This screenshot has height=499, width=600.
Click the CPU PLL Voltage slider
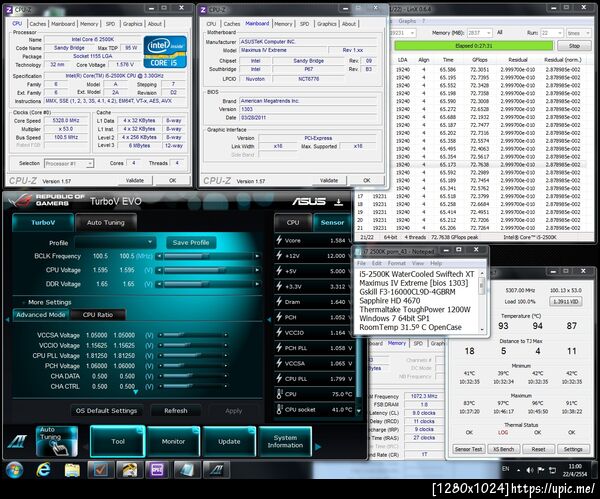point(193,355)
